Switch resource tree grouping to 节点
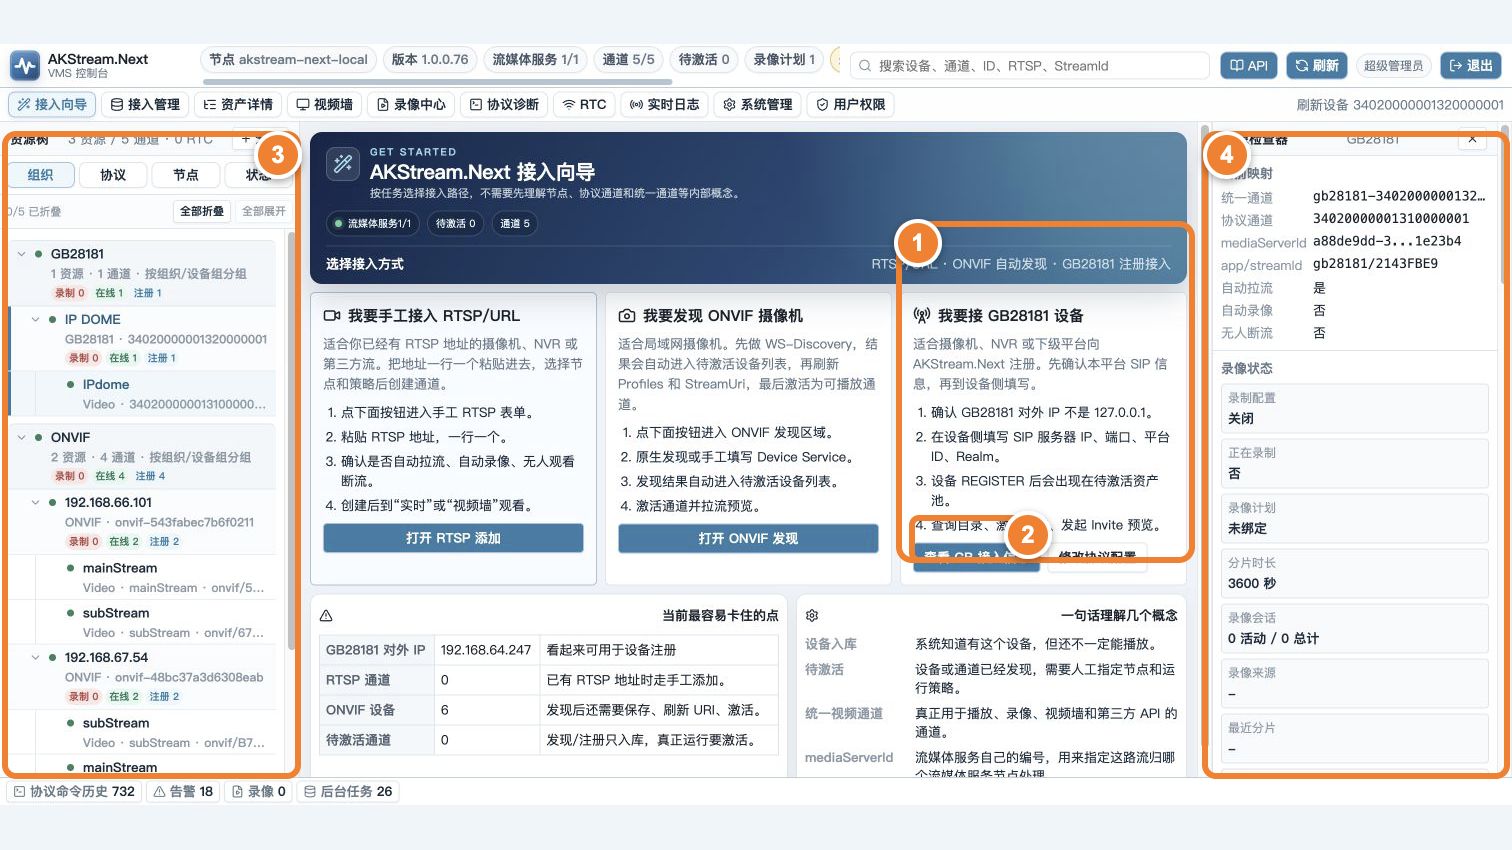The image size is (1512, 850). (186, 175)
